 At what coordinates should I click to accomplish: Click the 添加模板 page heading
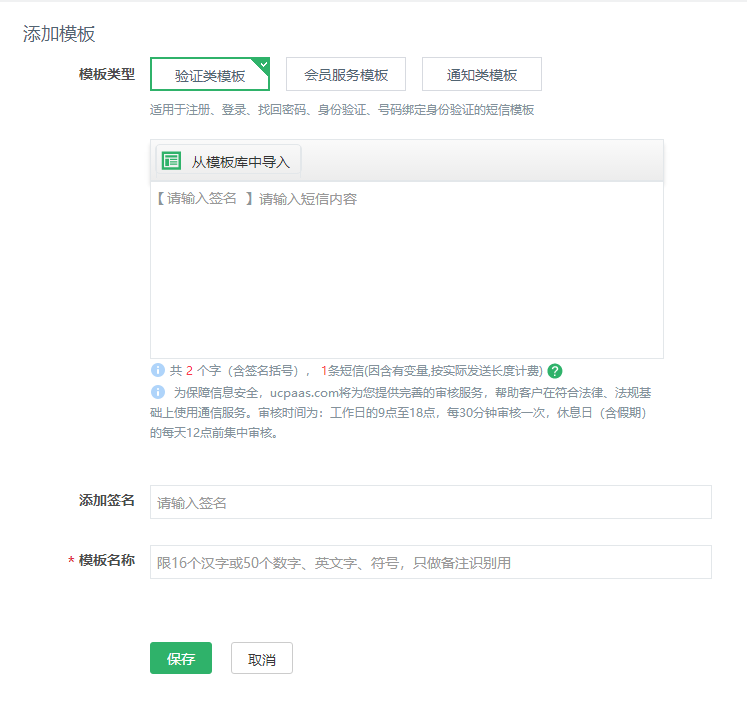pyautogui.click(x=59, y=34)
